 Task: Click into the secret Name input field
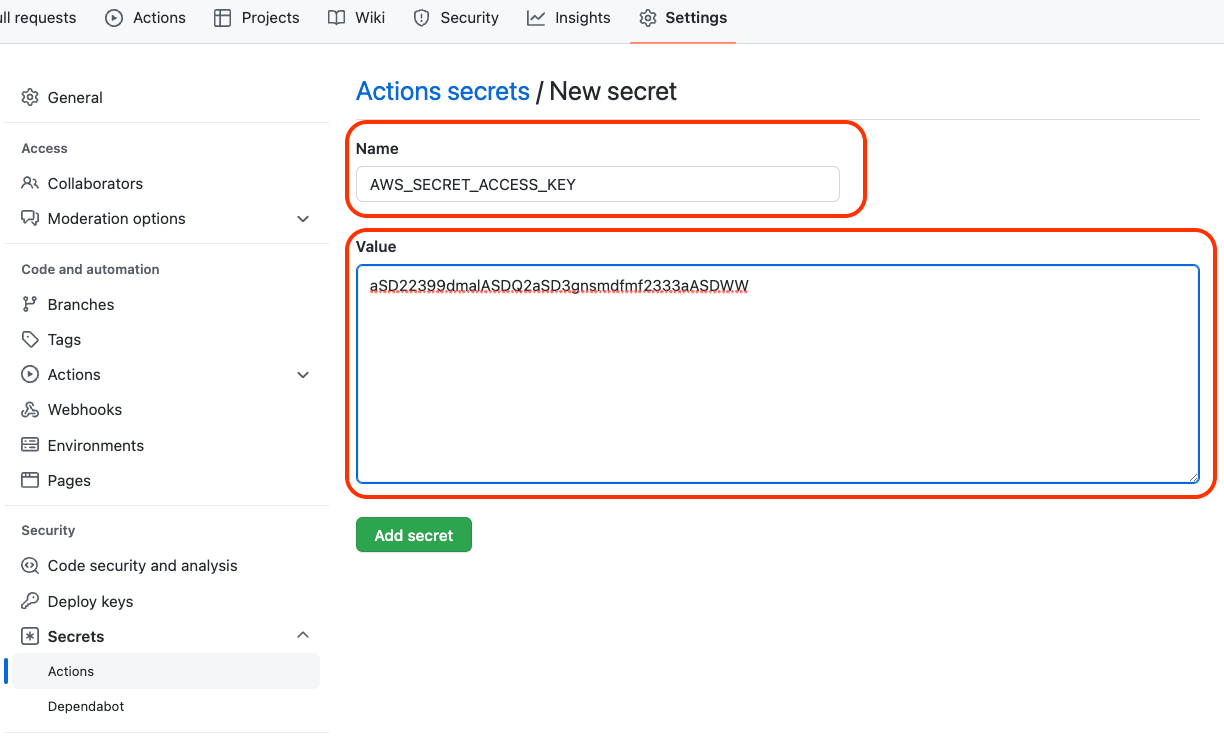[597, 185]
